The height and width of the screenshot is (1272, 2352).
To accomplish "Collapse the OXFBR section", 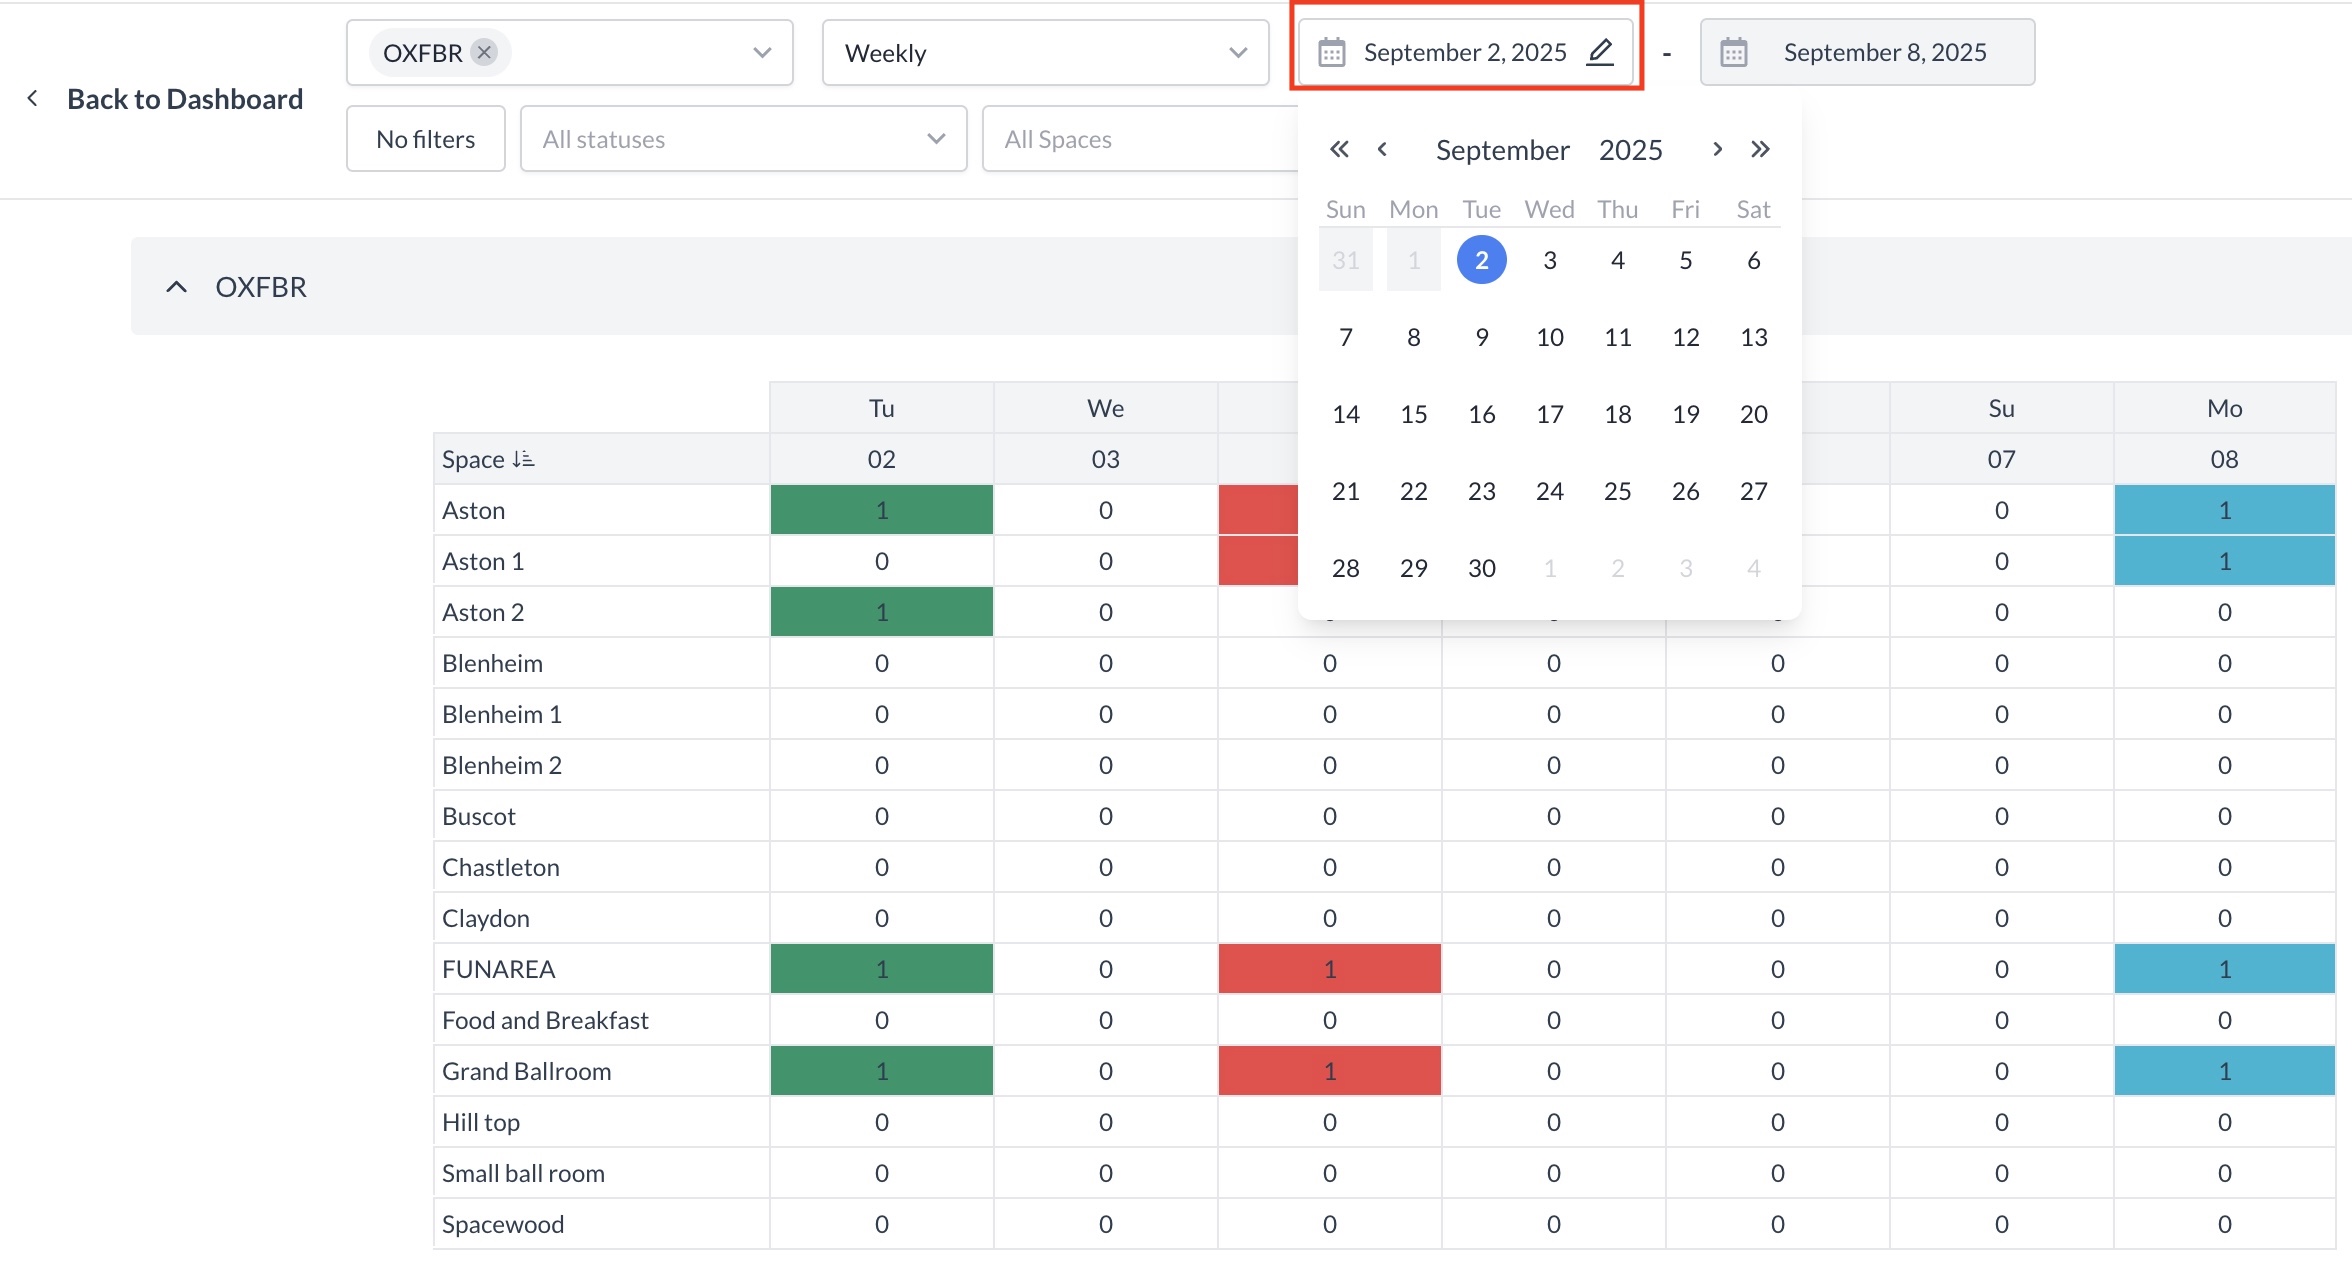I will click(176, 287).
